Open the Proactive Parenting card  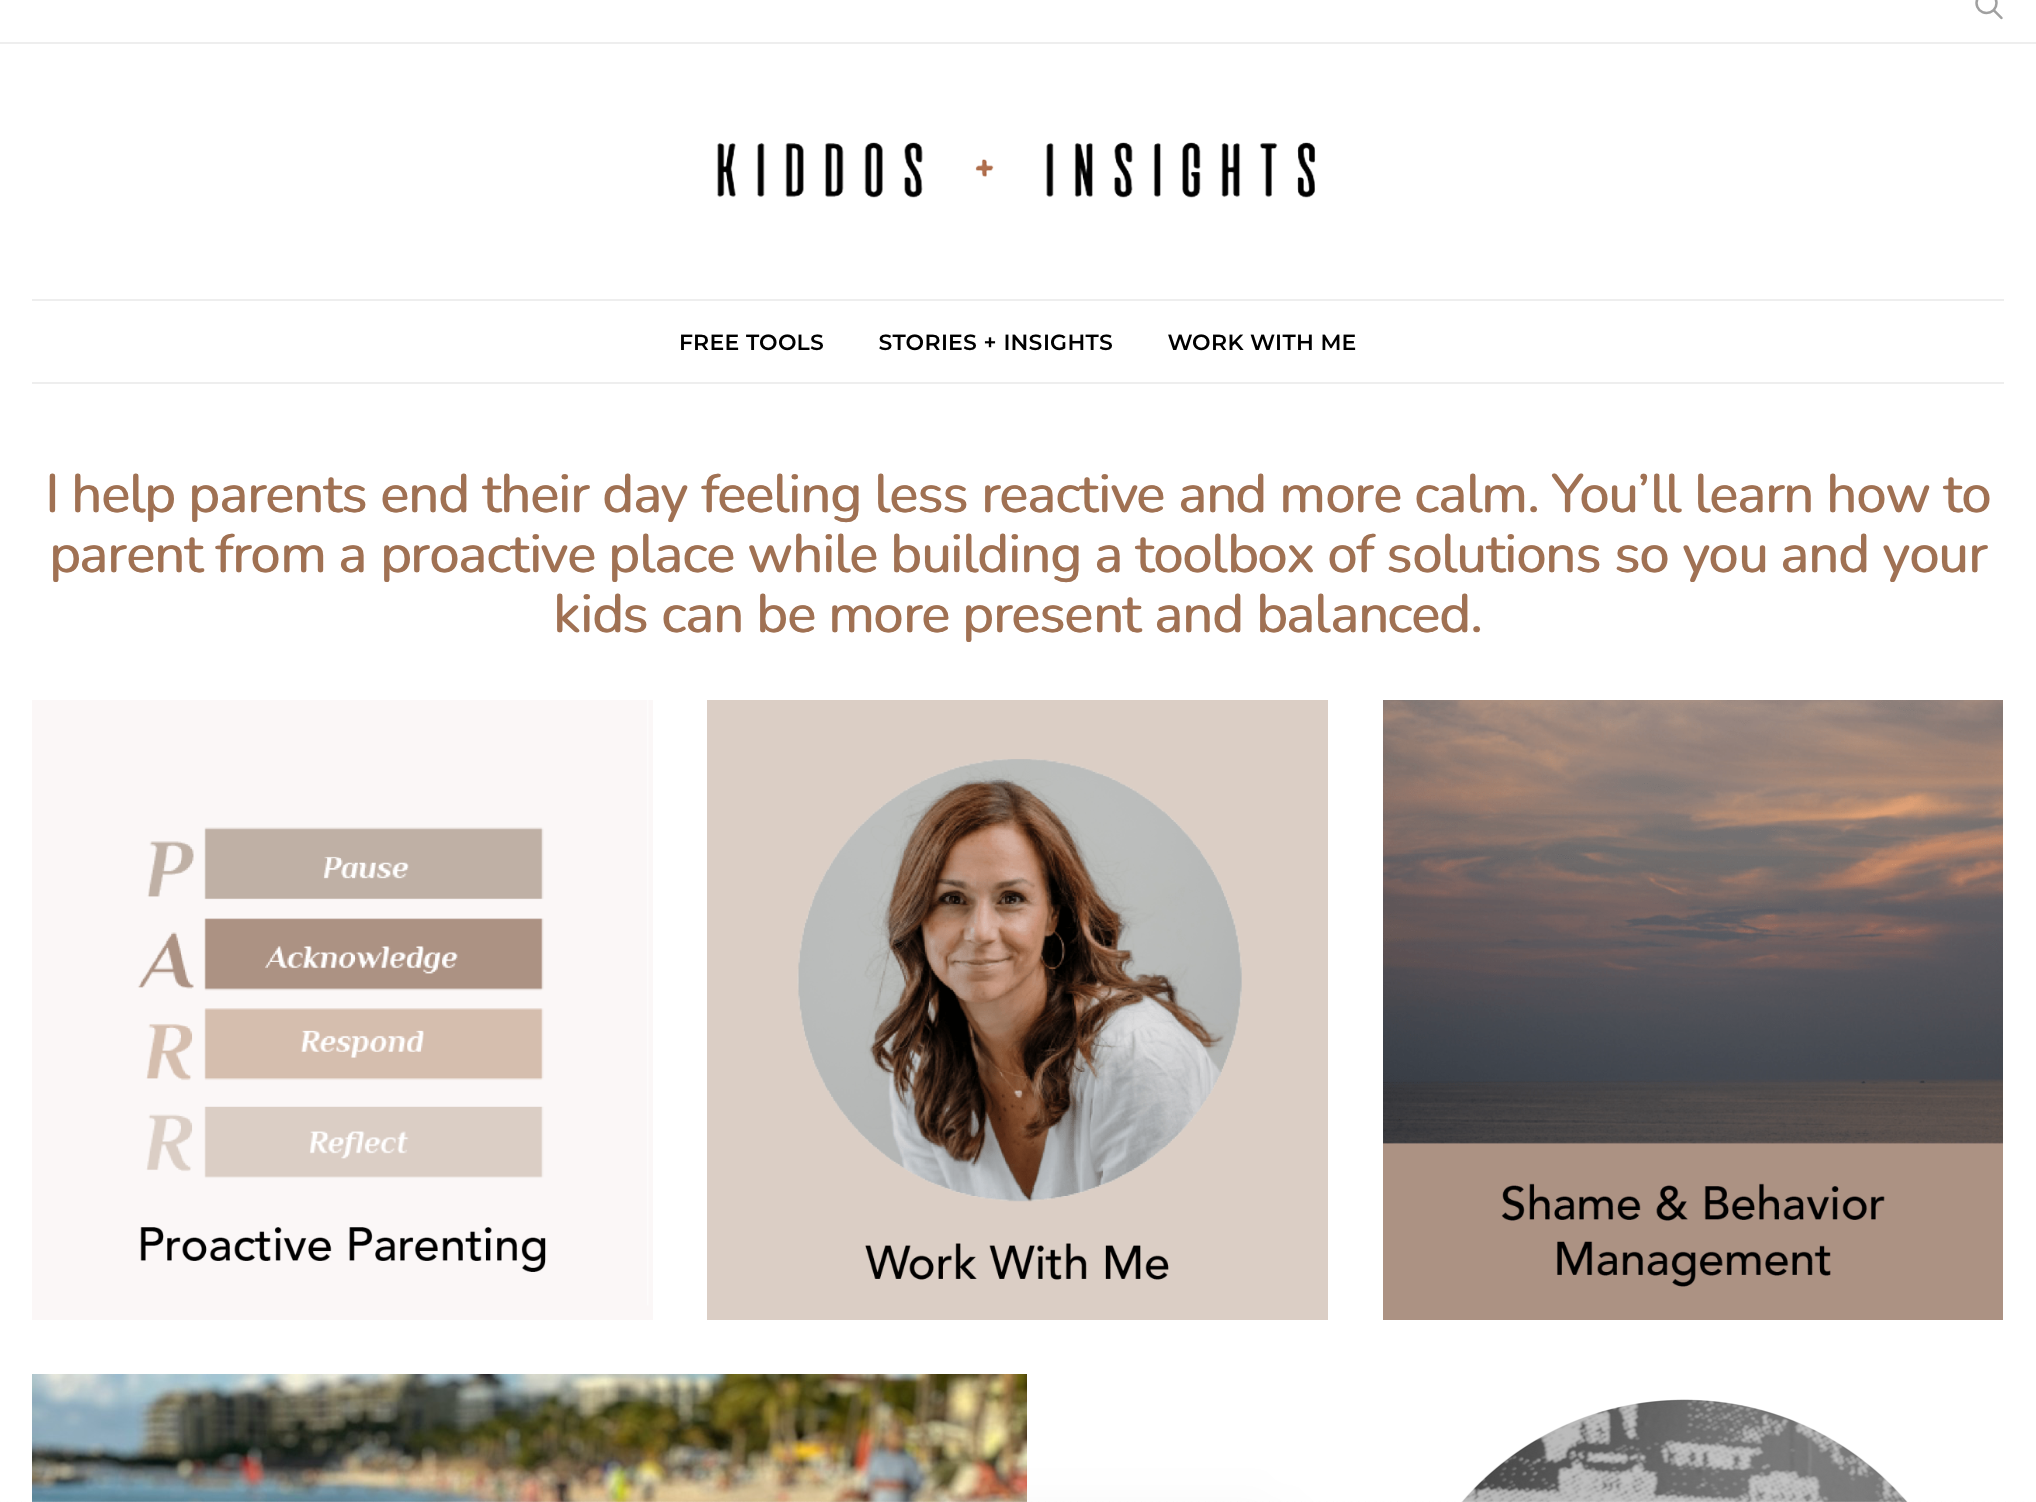click(342, 1010)
